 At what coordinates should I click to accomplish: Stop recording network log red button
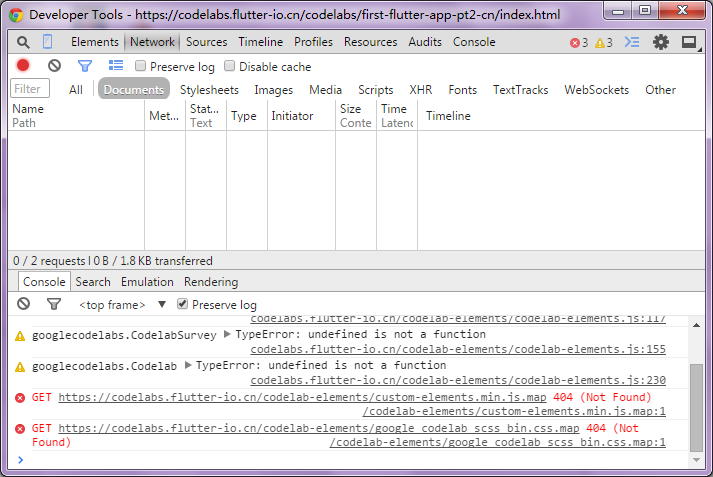[23, 65]
